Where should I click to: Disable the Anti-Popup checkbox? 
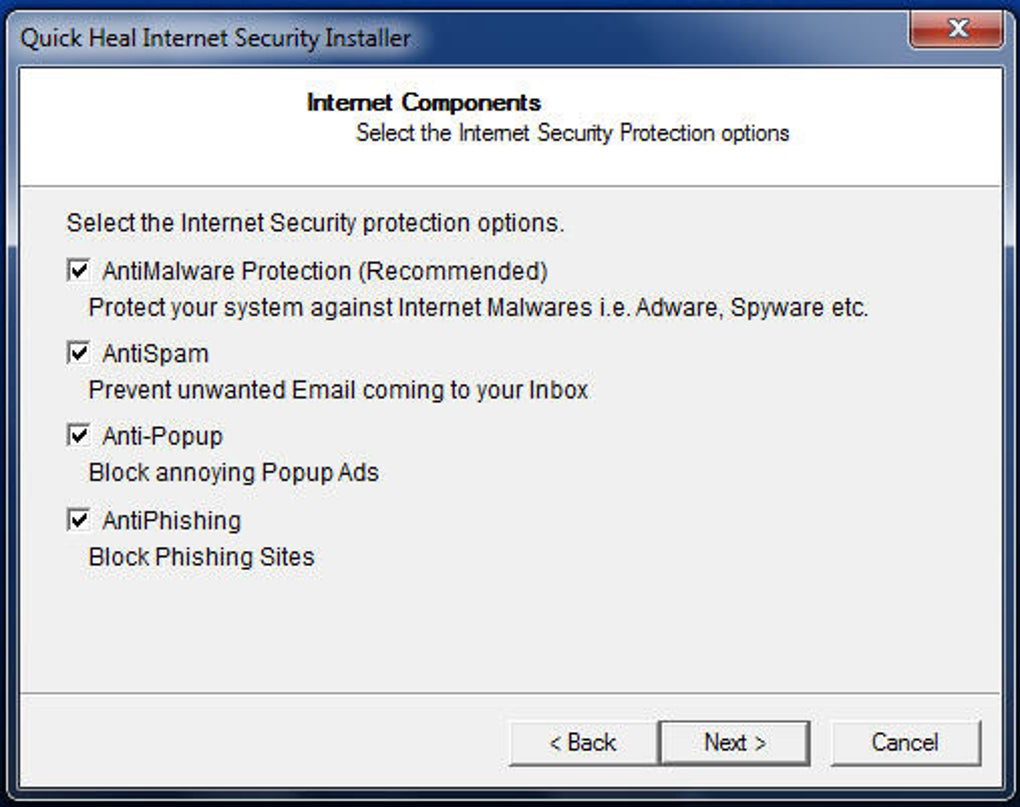[x=78, y=436]
